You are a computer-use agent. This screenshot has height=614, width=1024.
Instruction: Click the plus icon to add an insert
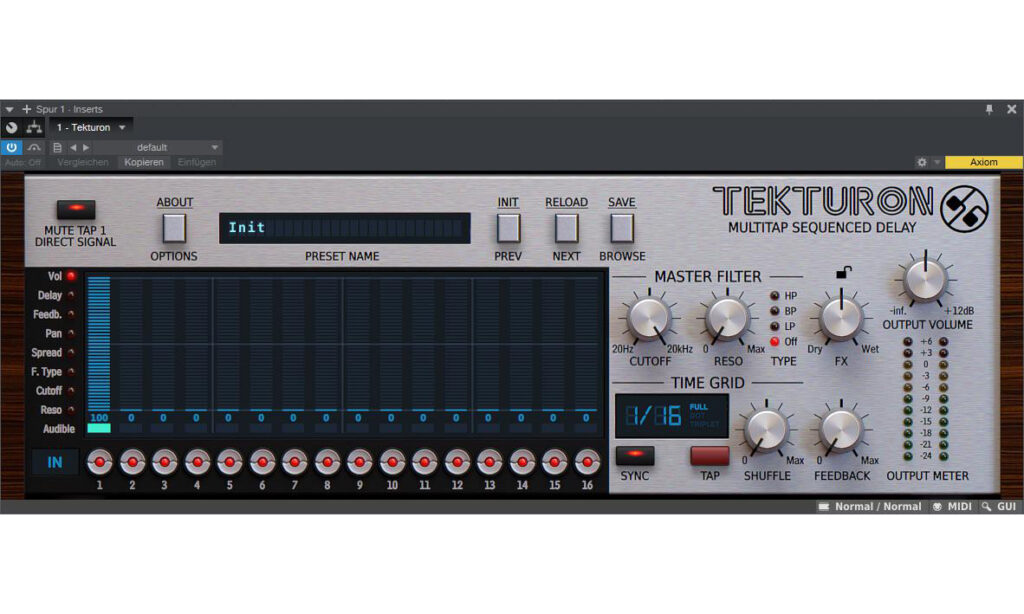coord(27,109)
